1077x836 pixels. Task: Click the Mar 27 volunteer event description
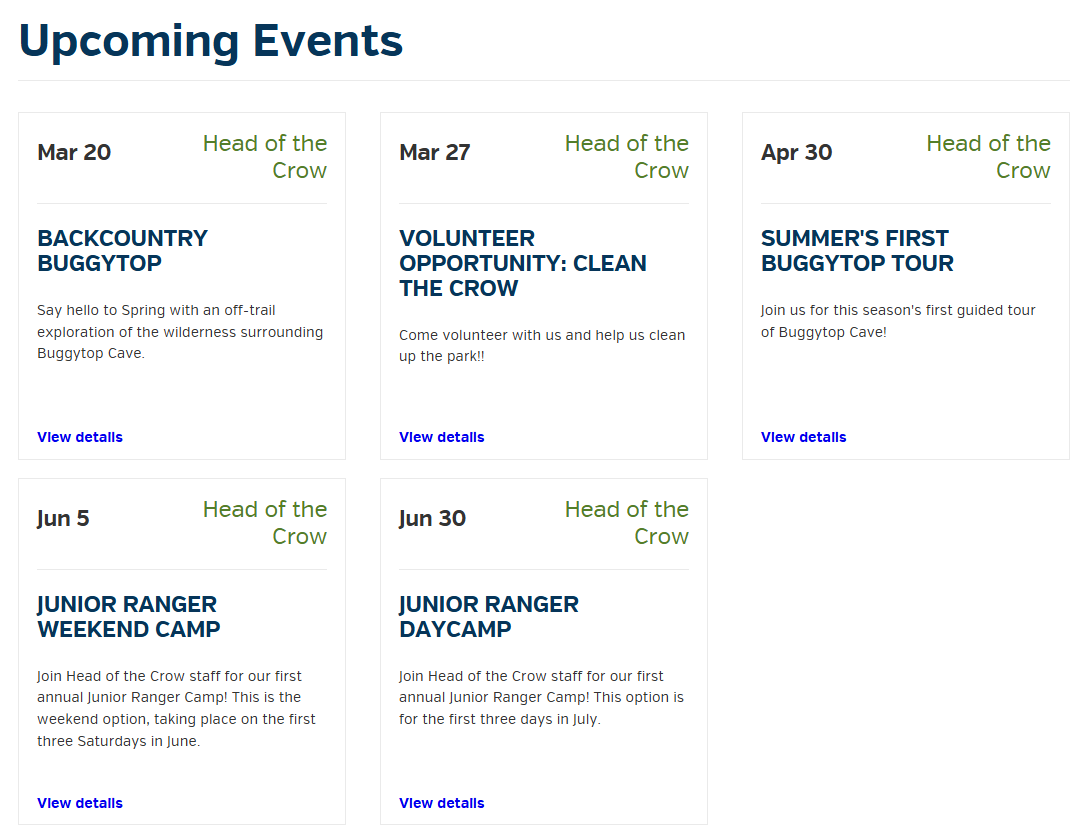coord(542,346)
